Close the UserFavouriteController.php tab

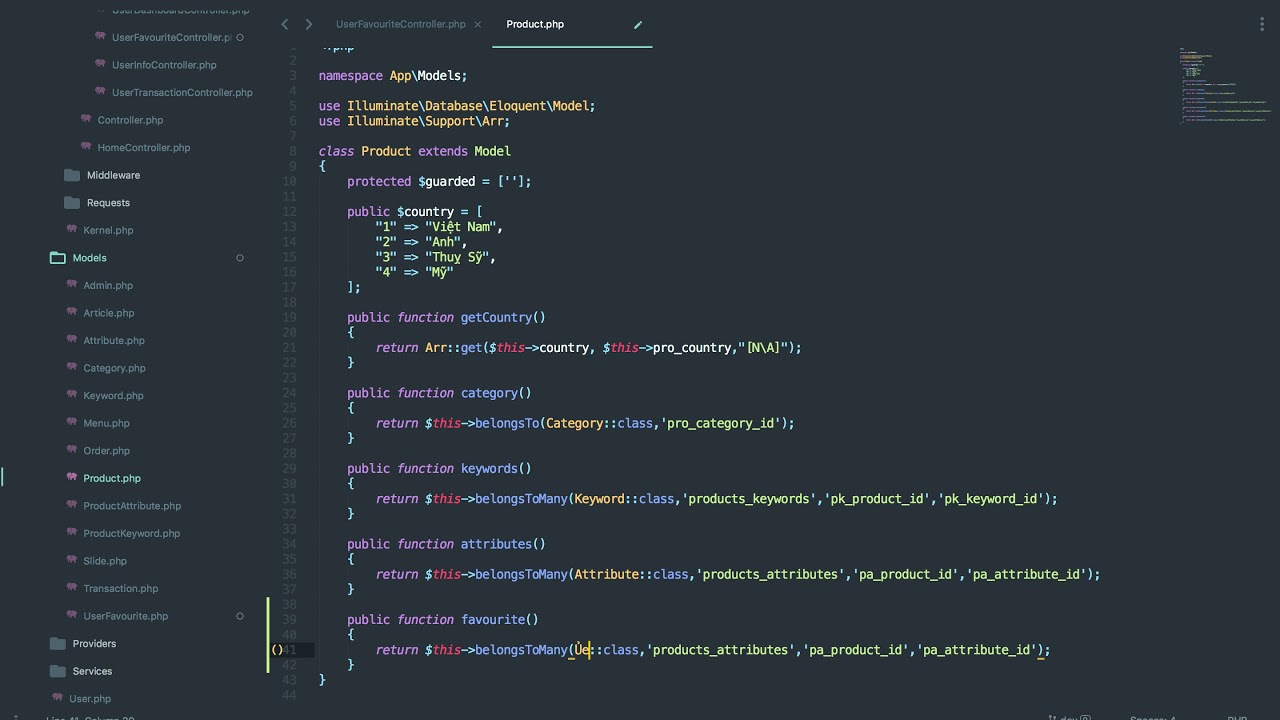click(x=478, y=25)
